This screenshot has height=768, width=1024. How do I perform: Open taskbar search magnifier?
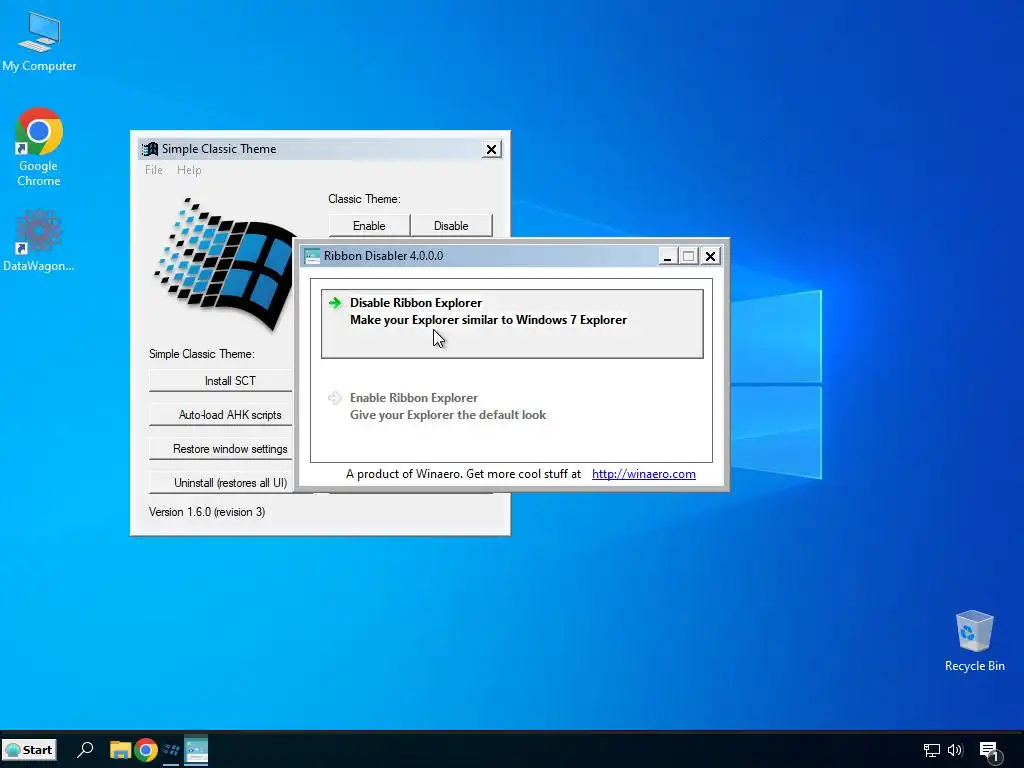[86, 750]
